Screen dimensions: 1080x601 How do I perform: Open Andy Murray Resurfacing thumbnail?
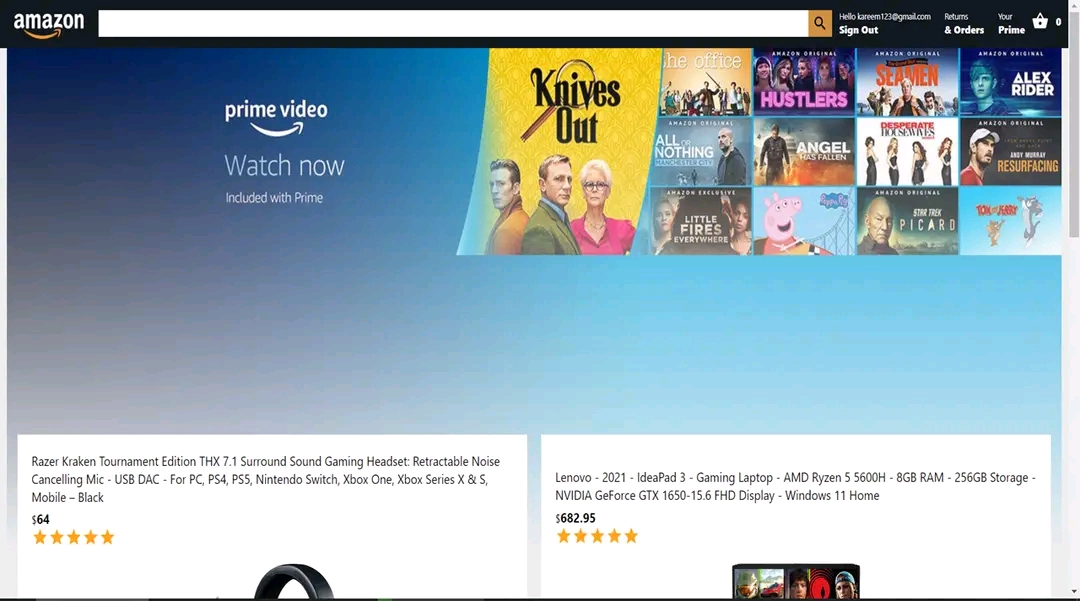click(x=1010, y=151)
